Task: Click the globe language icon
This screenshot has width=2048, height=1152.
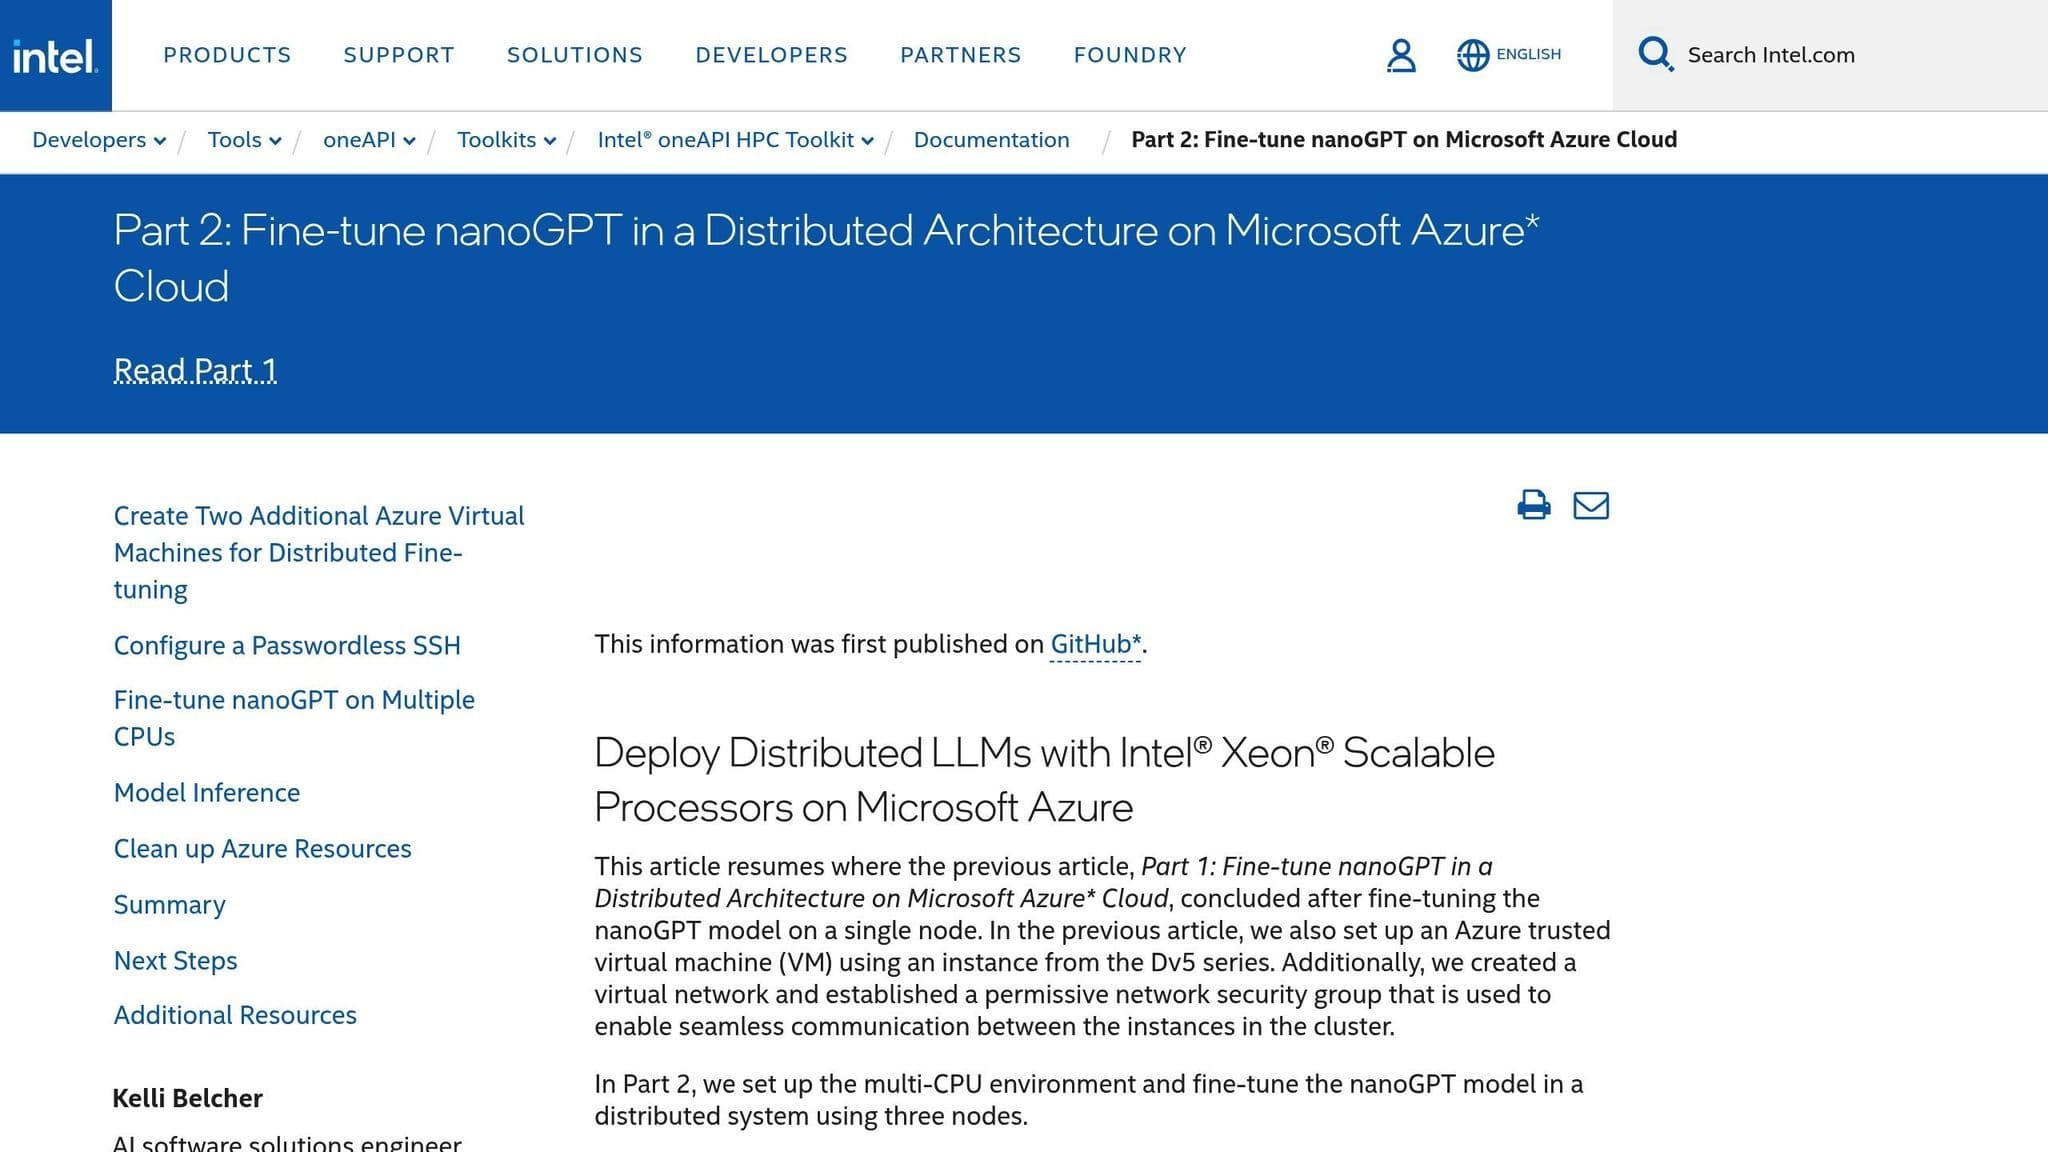Action: tap(1472, 55)
